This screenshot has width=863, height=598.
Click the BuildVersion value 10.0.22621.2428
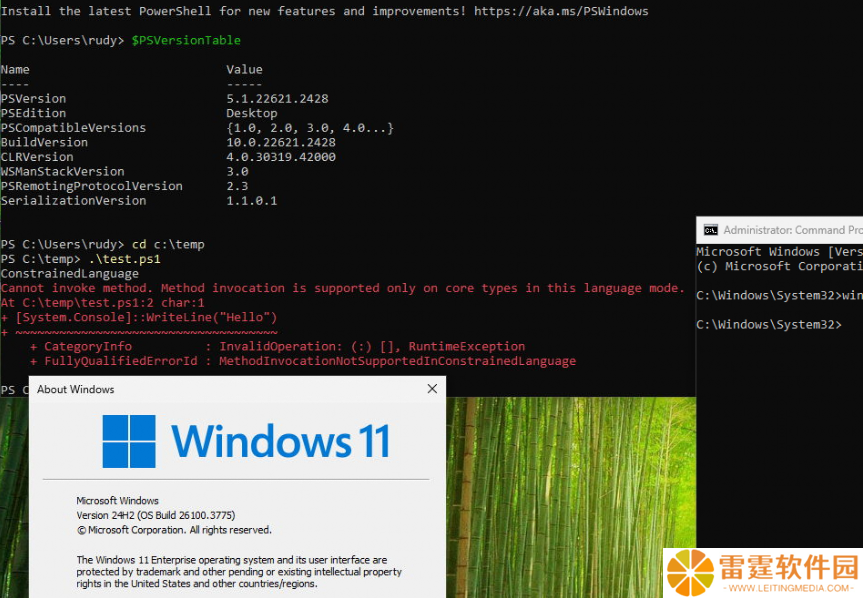[281, 142]
